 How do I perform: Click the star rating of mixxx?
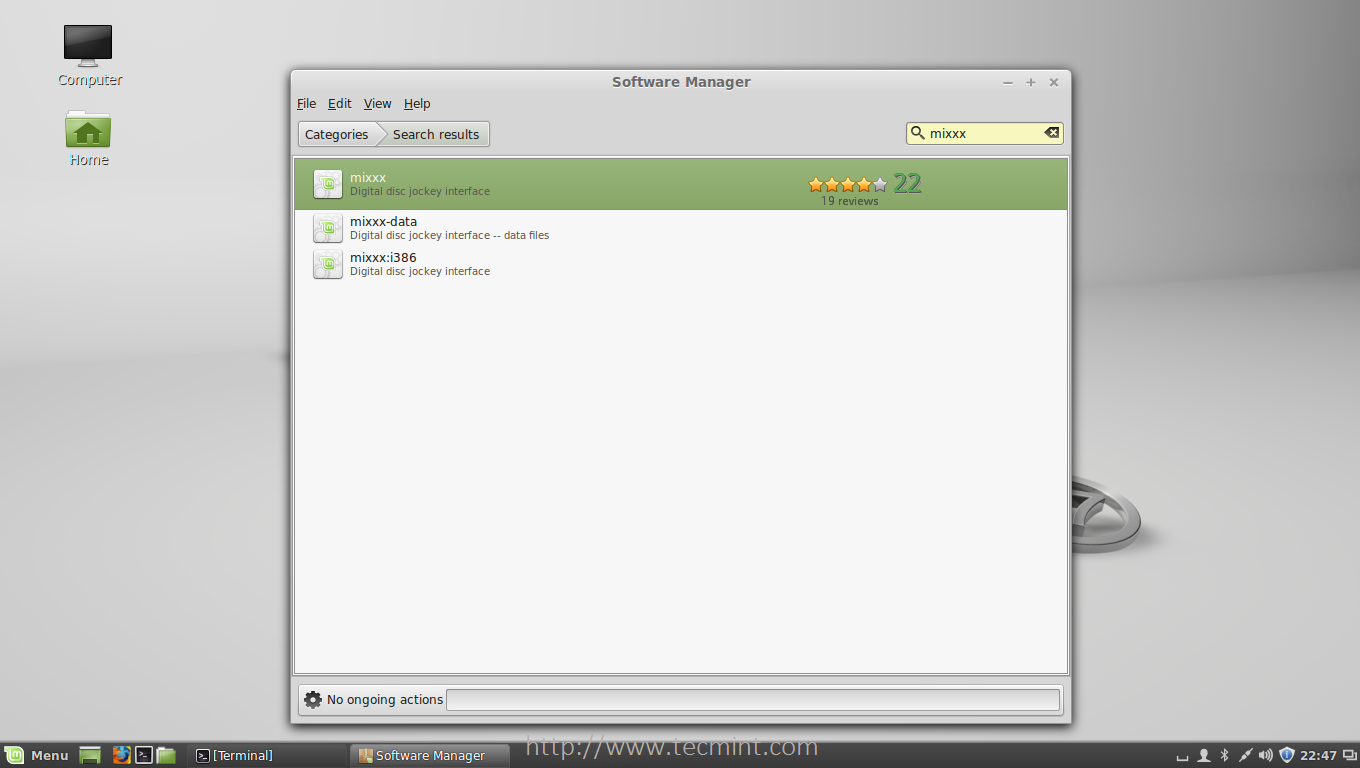click(x=848, y=184)
